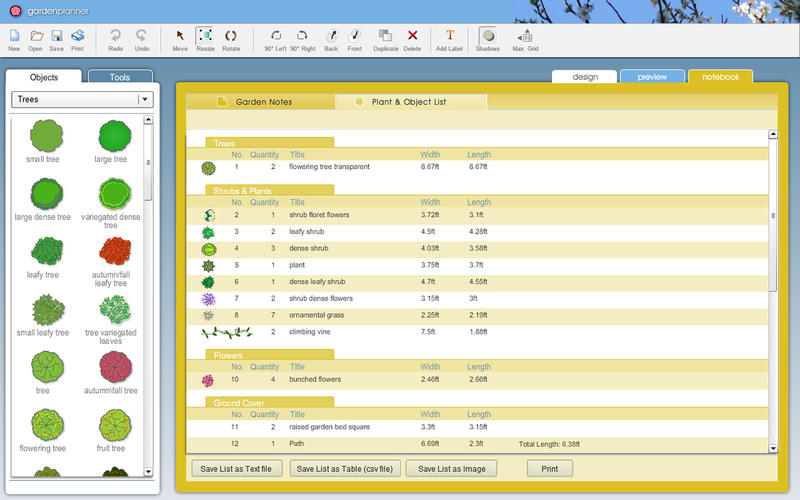Screen dimensions: 800x500
Task: Toggle the Max. Grid option
Action: (x=526, y=36)
